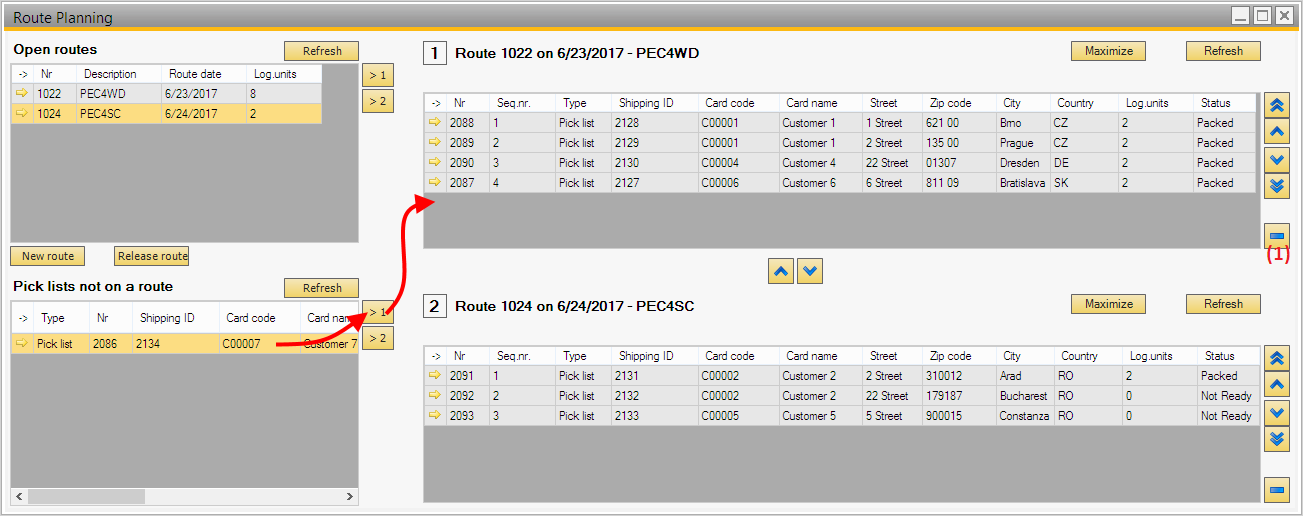Viewport: 1303px width, 516px height.
Task: Click down arrow between the two route panels
Action: pyautogui.click(x=810, y=271)
